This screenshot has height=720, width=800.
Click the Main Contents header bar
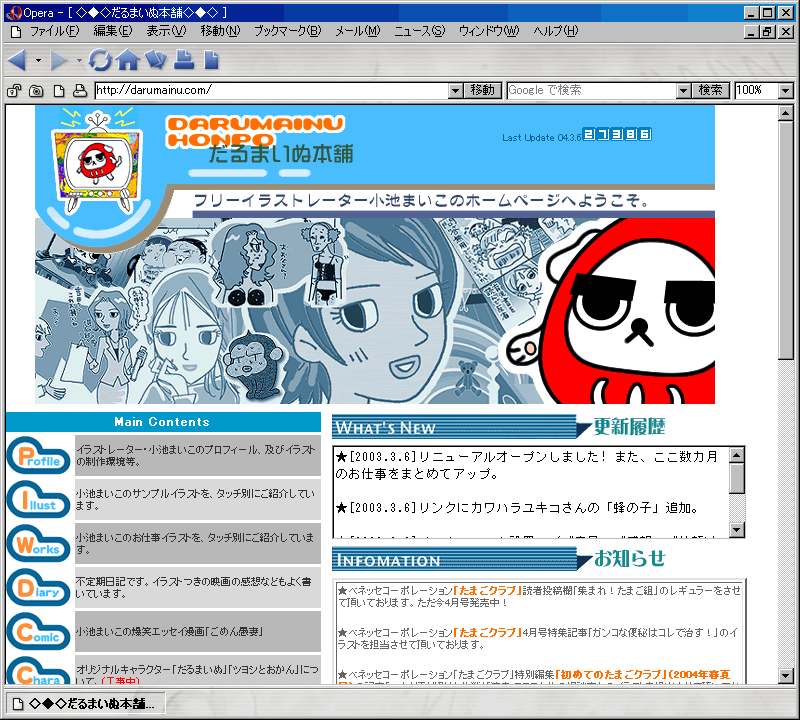[163, 422]
